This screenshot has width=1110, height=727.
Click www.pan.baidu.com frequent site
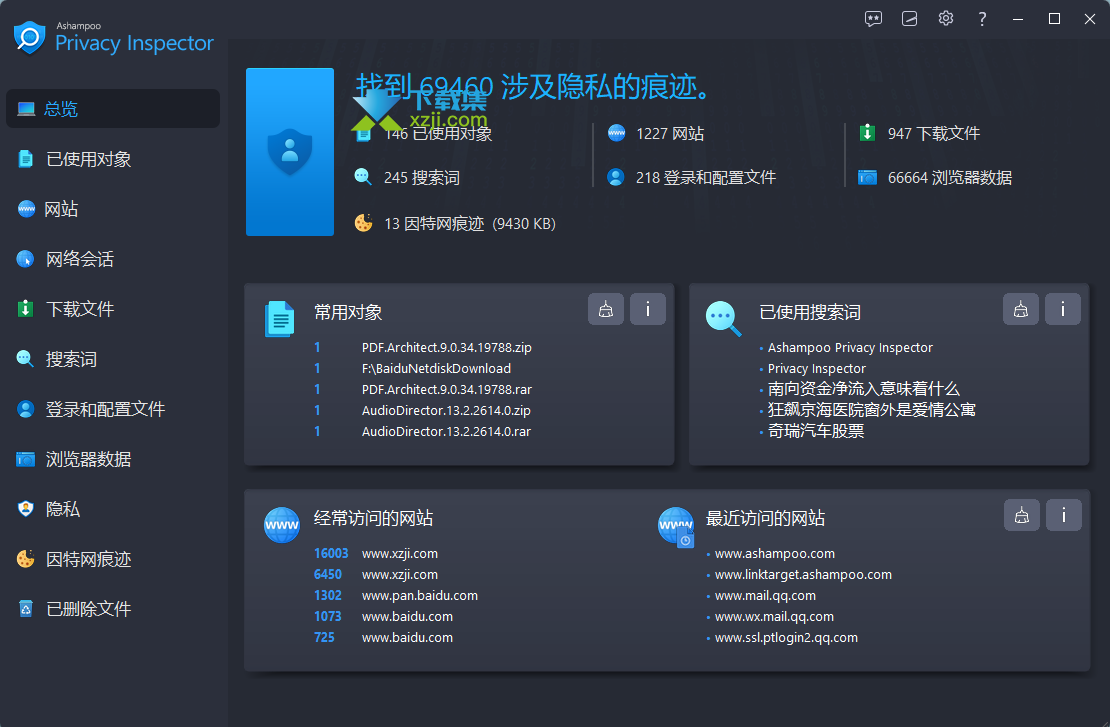click(420, 595)
